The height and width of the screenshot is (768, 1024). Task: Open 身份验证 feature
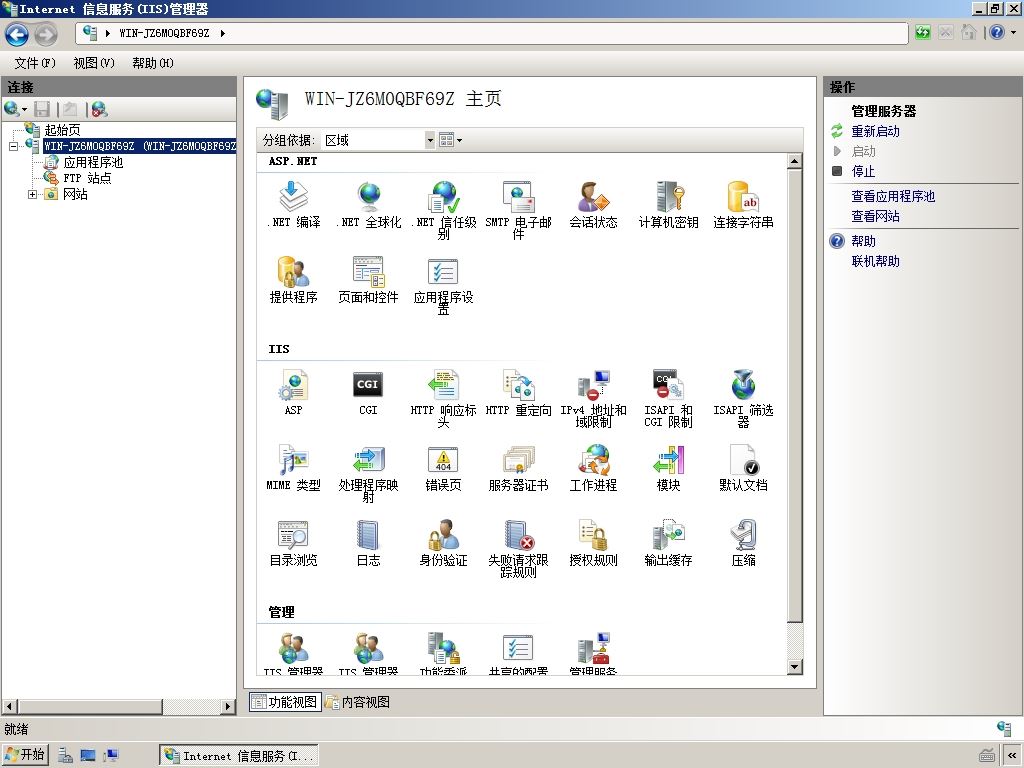[443, 543]
